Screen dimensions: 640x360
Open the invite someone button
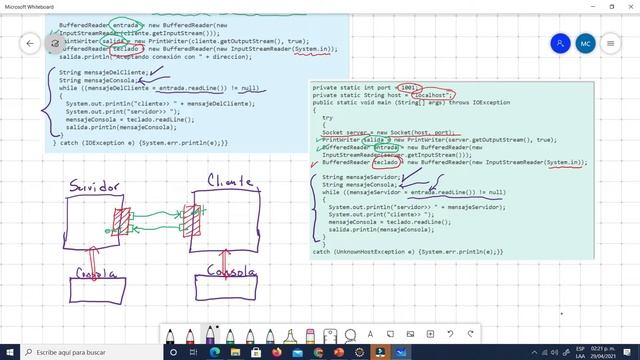tap(560, 43)
